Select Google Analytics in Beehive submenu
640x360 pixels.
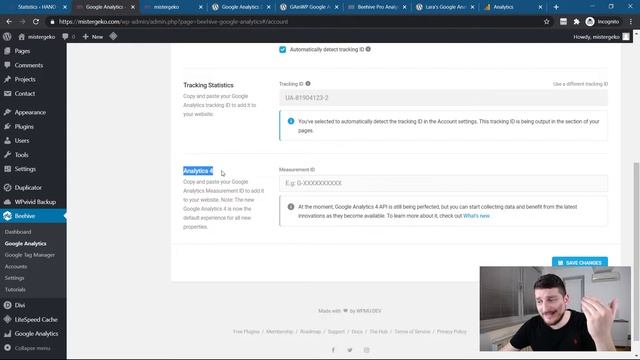pyautogui.click(x=25, y=244)
